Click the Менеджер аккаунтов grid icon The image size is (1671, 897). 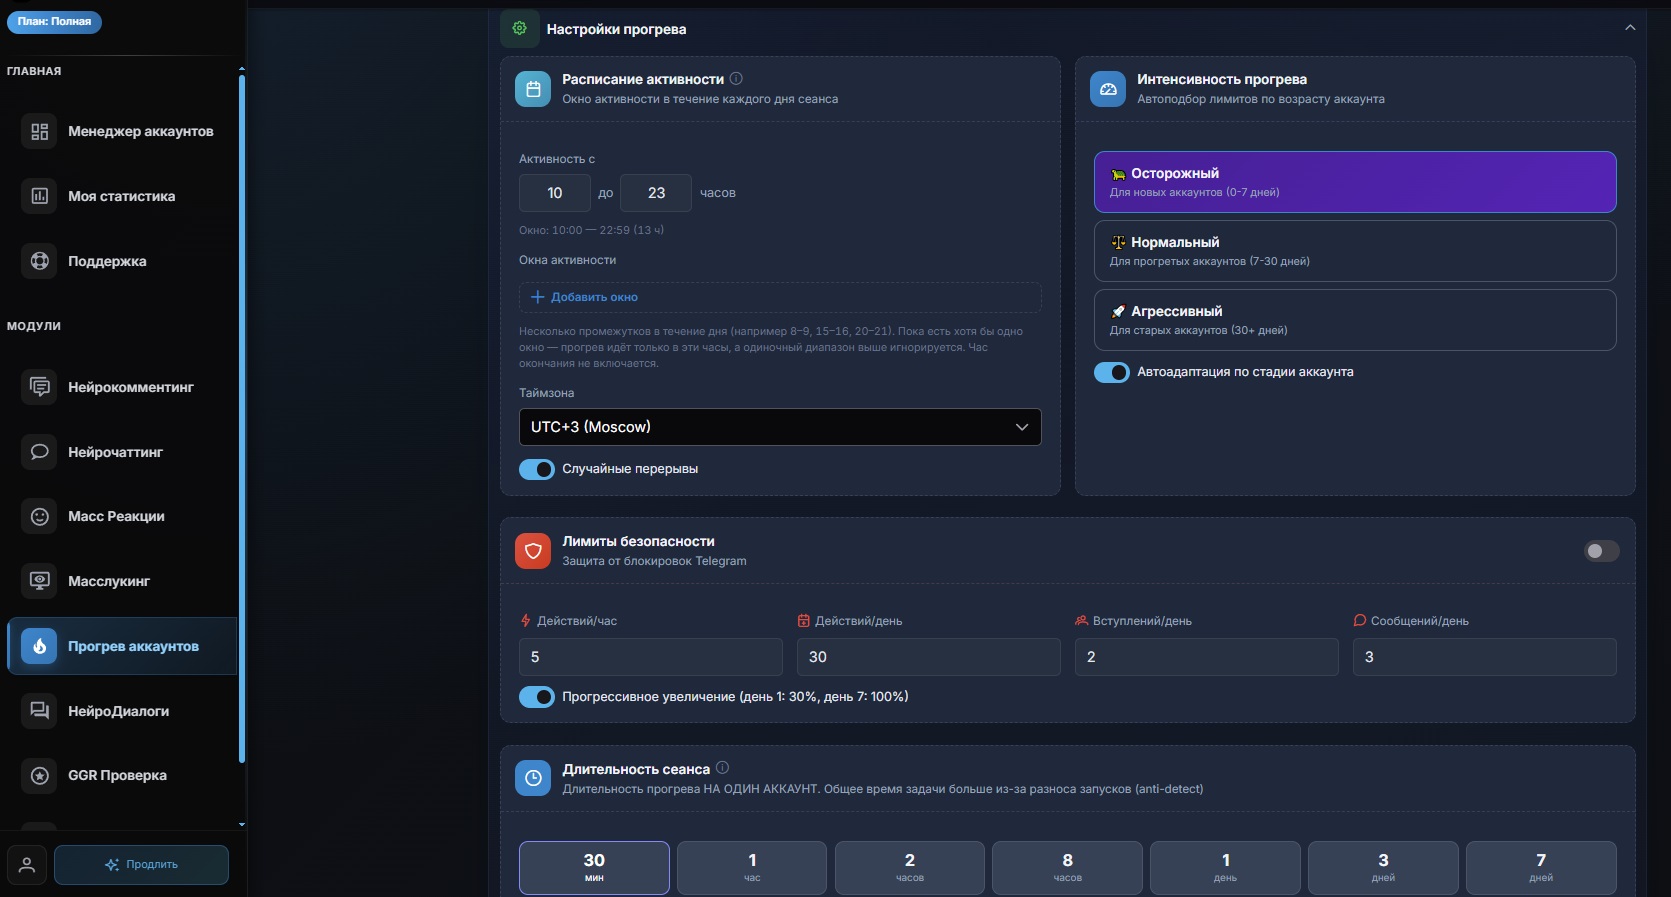coord(40,132)
